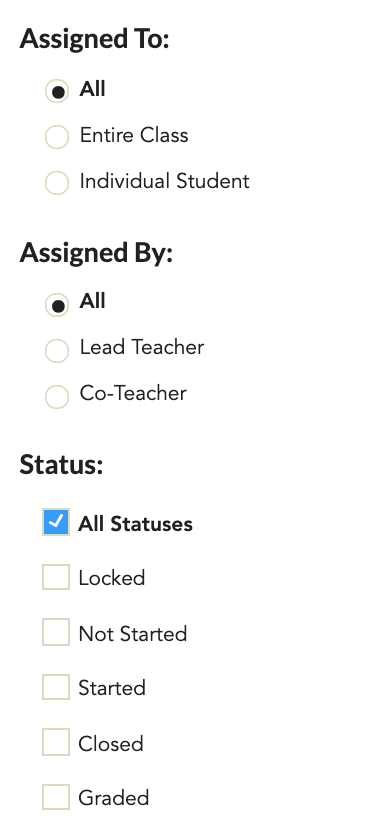Check the Started status checkbox
368x826 pixels.
[x=56, y=687]
